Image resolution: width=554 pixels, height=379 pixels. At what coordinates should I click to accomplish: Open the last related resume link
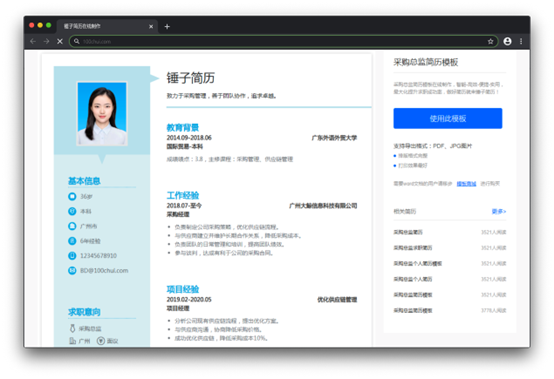(x=413, y=310)
